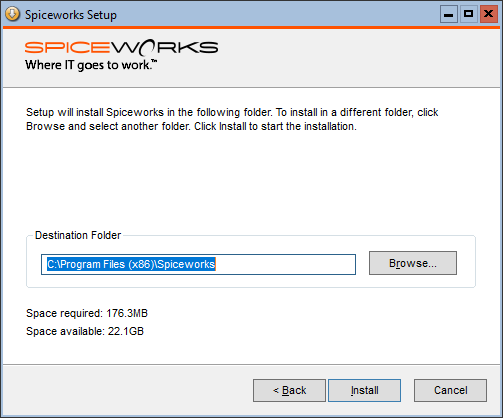Go to previous step with Back
The image size is (503, 418).
click(289, 390)
